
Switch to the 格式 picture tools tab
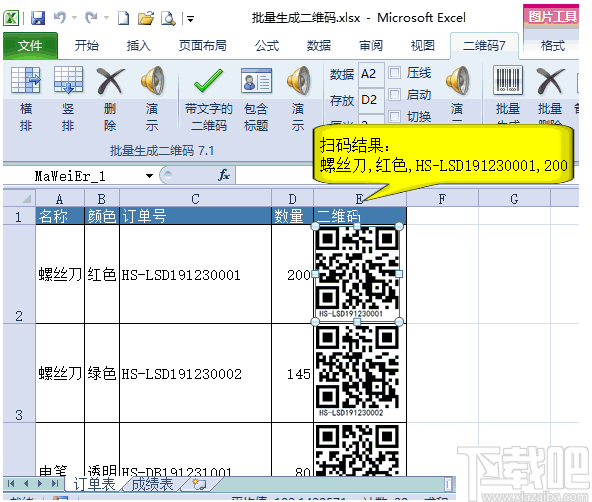tap(553, 46)
